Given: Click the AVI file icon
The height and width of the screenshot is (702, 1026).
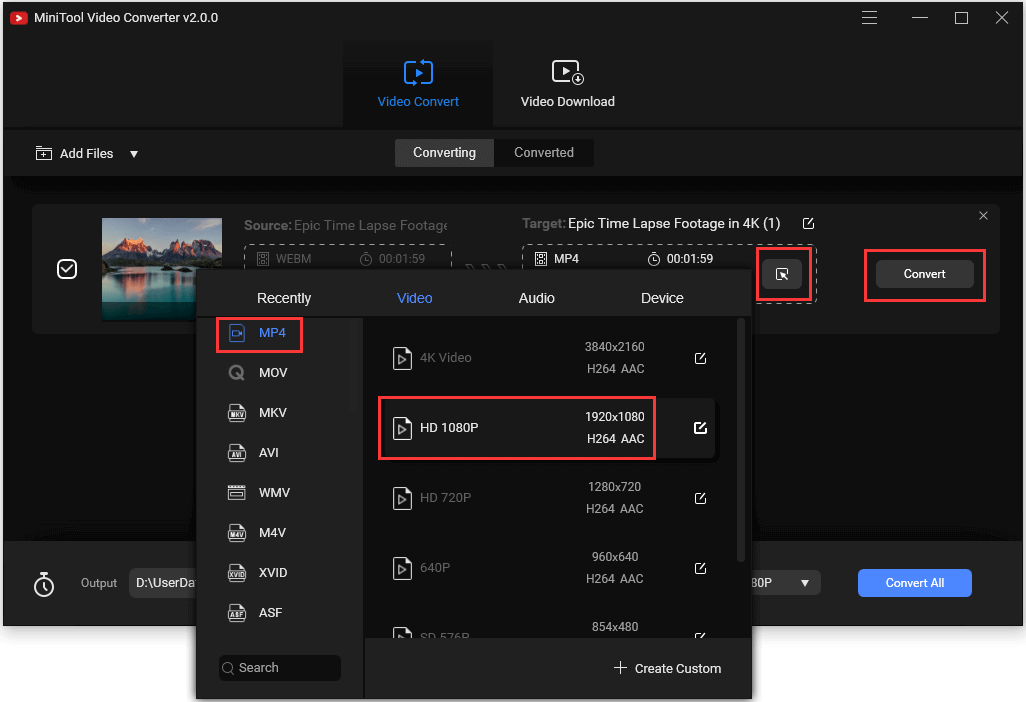Looking at the screenshot, I should coord(236,453).
